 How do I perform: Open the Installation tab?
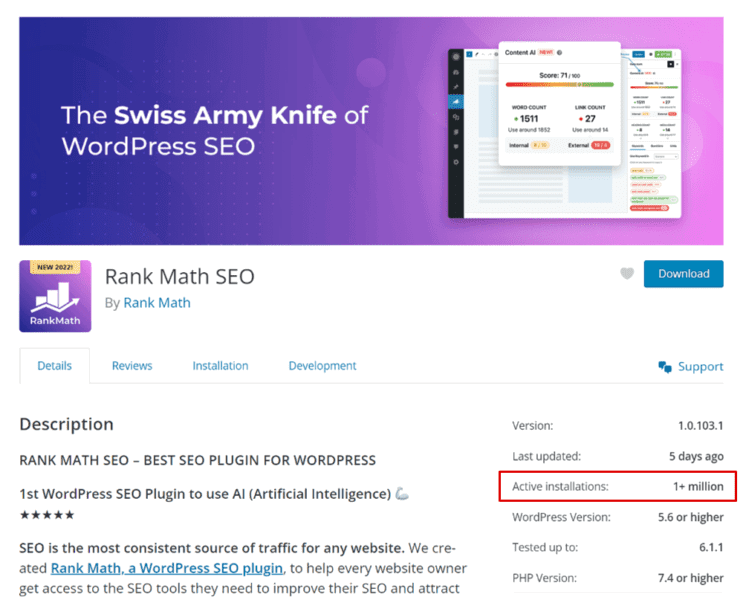(x=220, y=365)
